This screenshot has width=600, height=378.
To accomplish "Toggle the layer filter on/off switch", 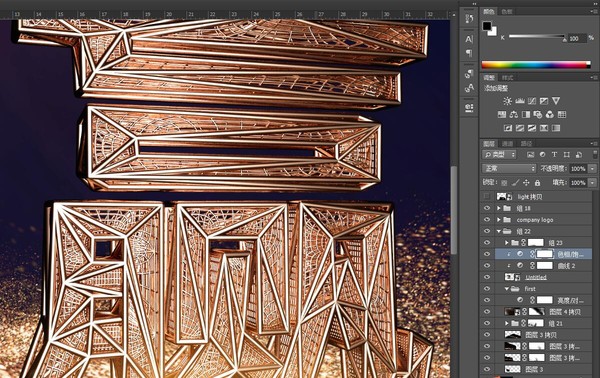I will [595, 154].
